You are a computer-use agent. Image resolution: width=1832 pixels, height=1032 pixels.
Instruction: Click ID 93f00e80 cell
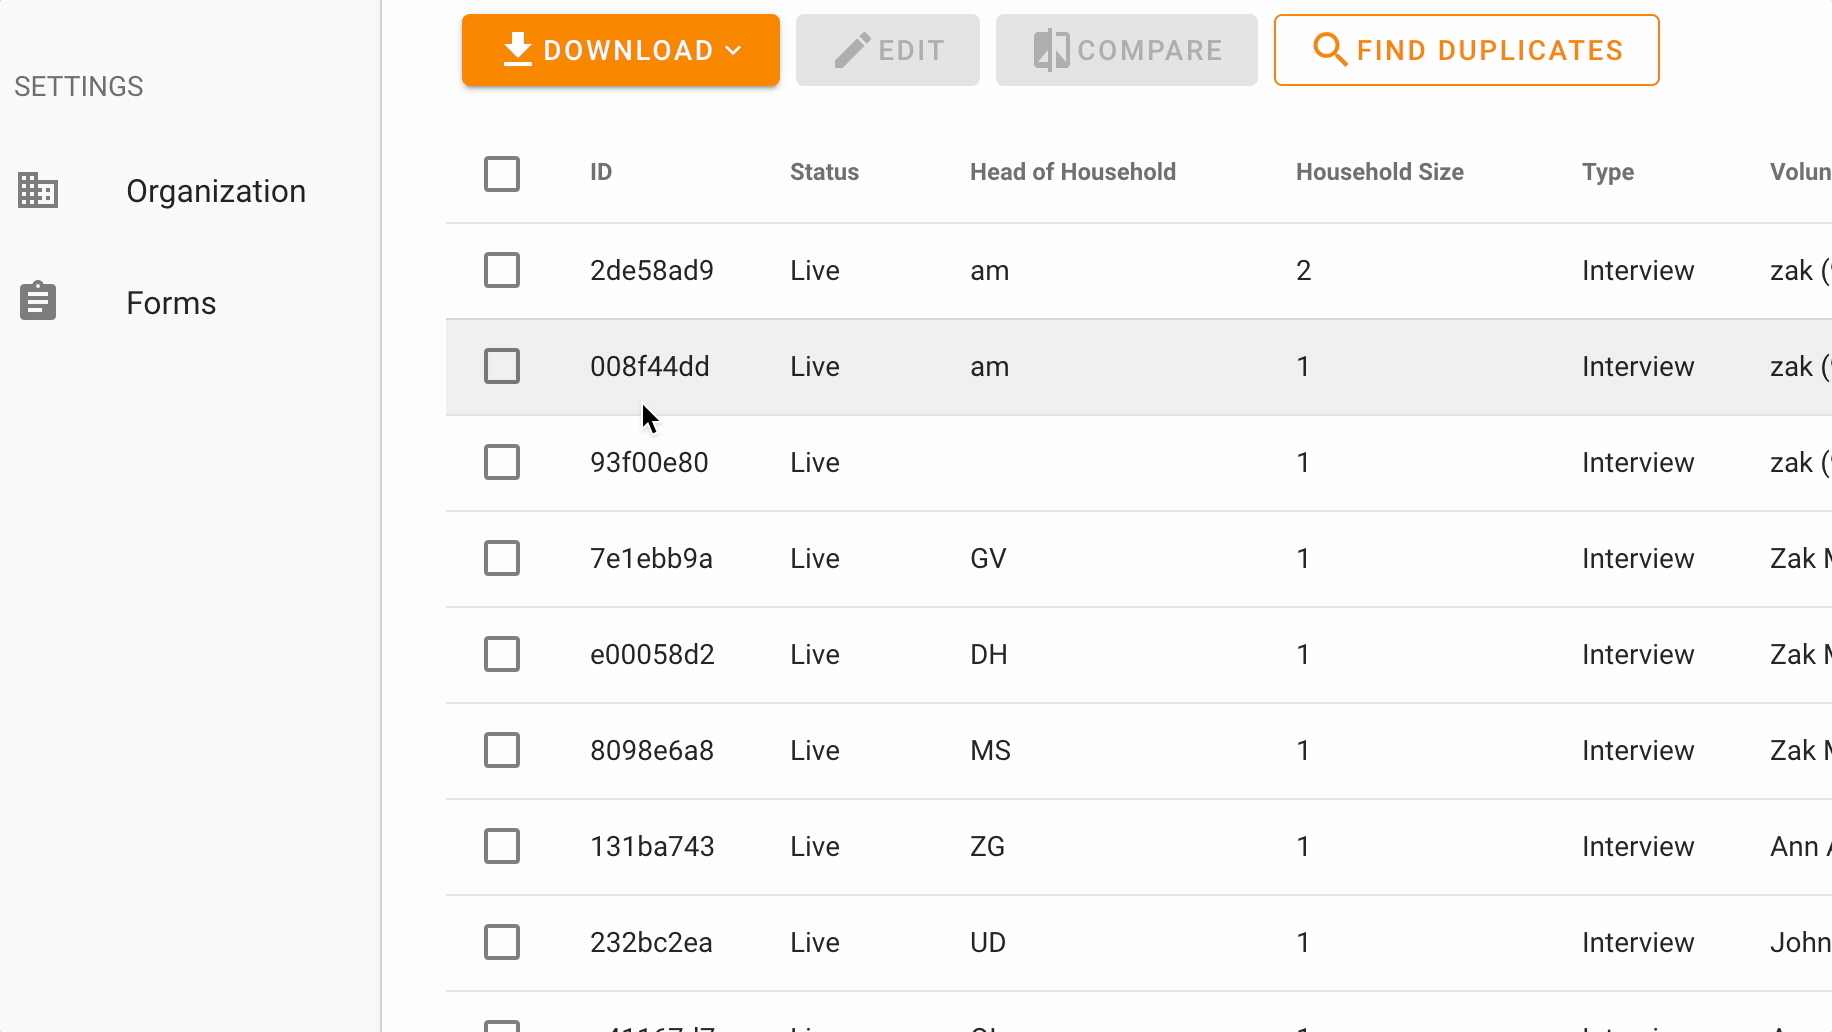[649, 462]
